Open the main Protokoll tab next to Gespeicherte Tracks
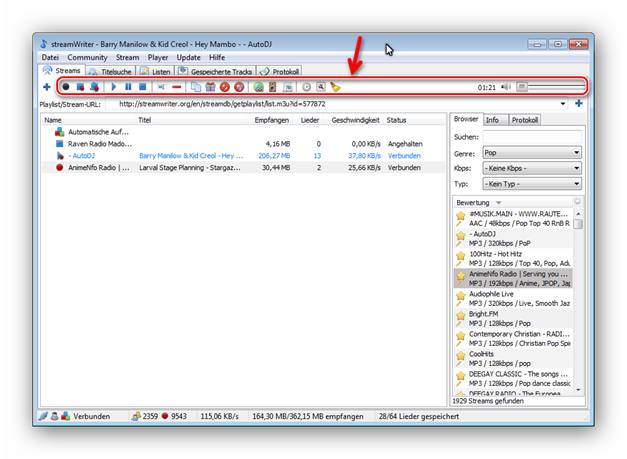The height and width of the screenshot is (459, 627). coord(280,72)
